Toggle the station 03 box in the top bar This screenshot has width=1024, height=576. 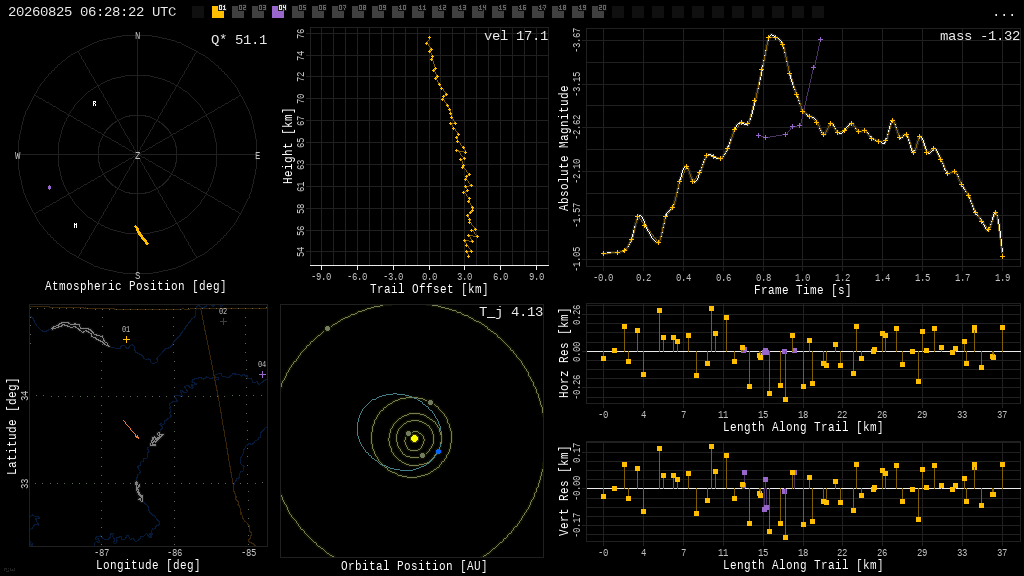click(x=258, y=12)
